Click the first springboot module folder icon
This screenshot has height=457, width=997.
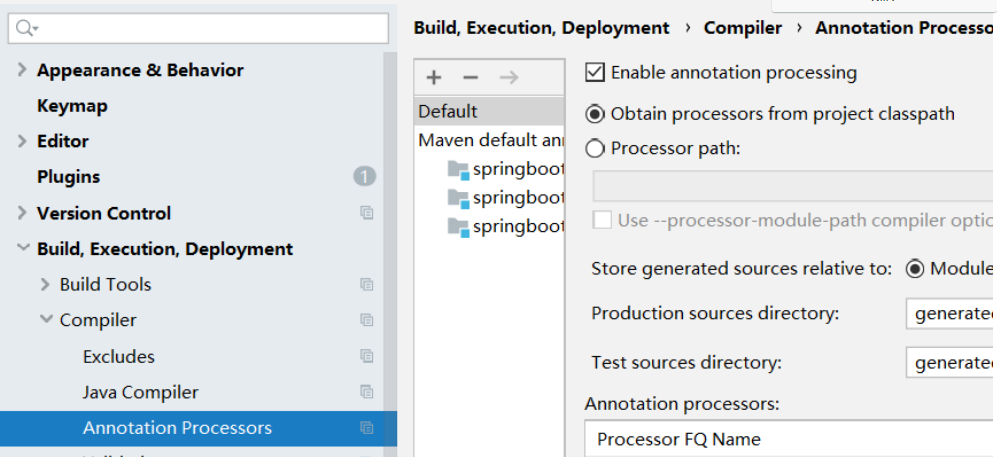coord(458,168)
